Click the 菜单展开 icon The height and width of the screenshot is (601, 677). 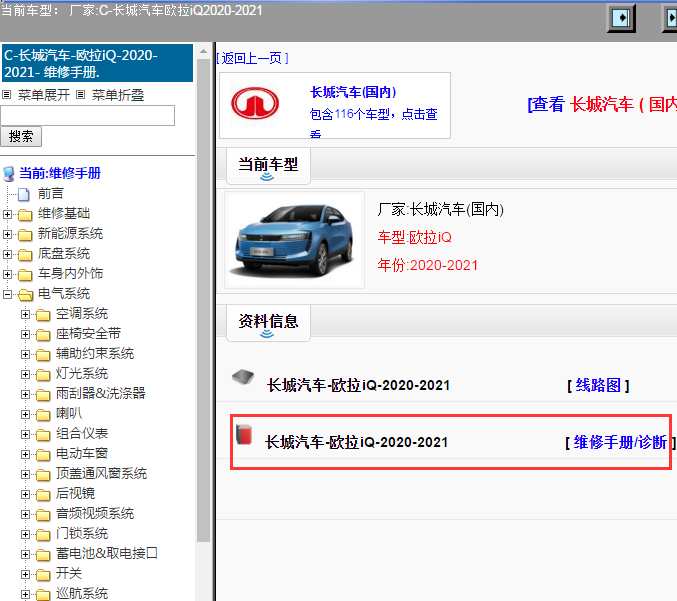(x=6, y=95)
